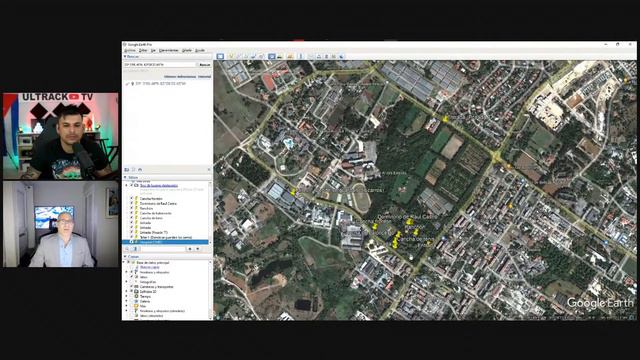This screenshot has height=360, width=640.
Task: Expand the Tiempo layer
Action: tap(127, 296)
